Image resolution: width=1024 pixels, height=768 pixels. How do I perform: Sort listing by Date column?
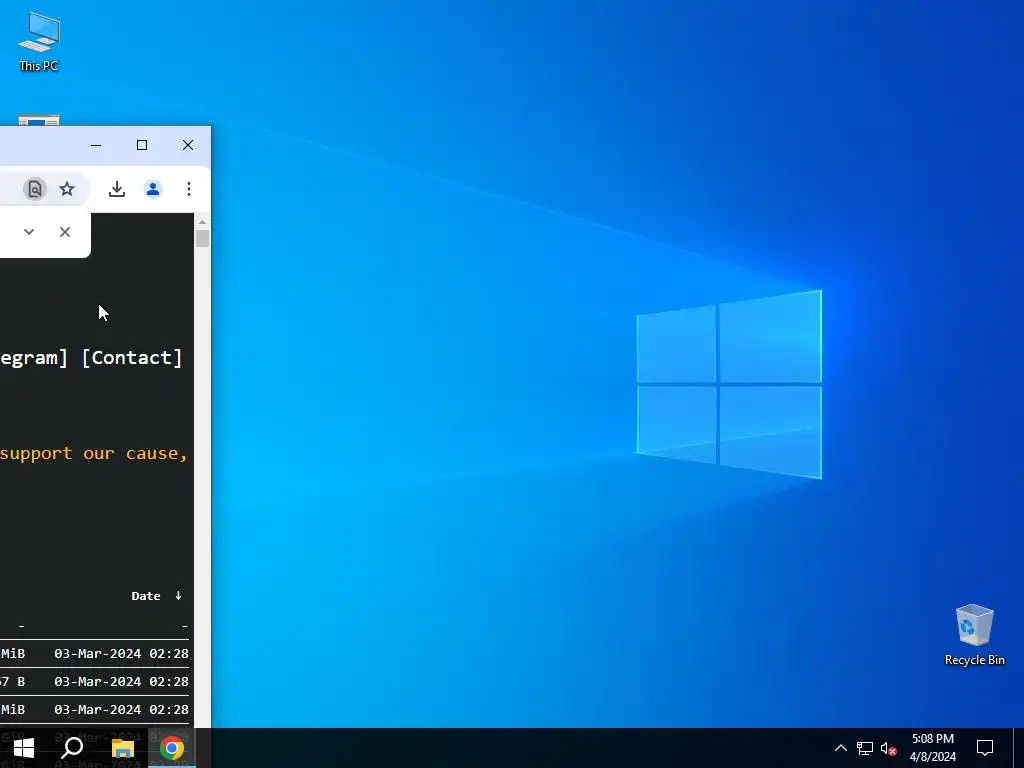coord(146,596)
